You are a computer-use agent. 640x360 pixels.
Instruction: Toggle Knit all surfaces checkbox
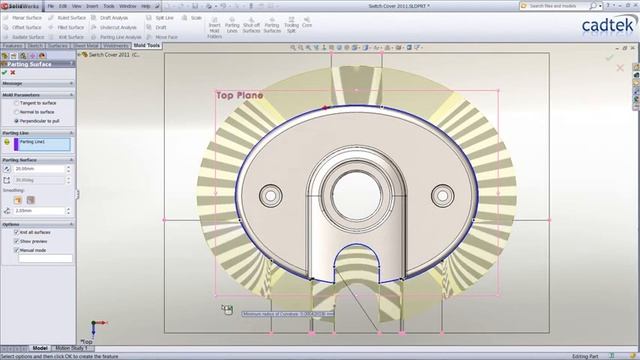(17, 232)
